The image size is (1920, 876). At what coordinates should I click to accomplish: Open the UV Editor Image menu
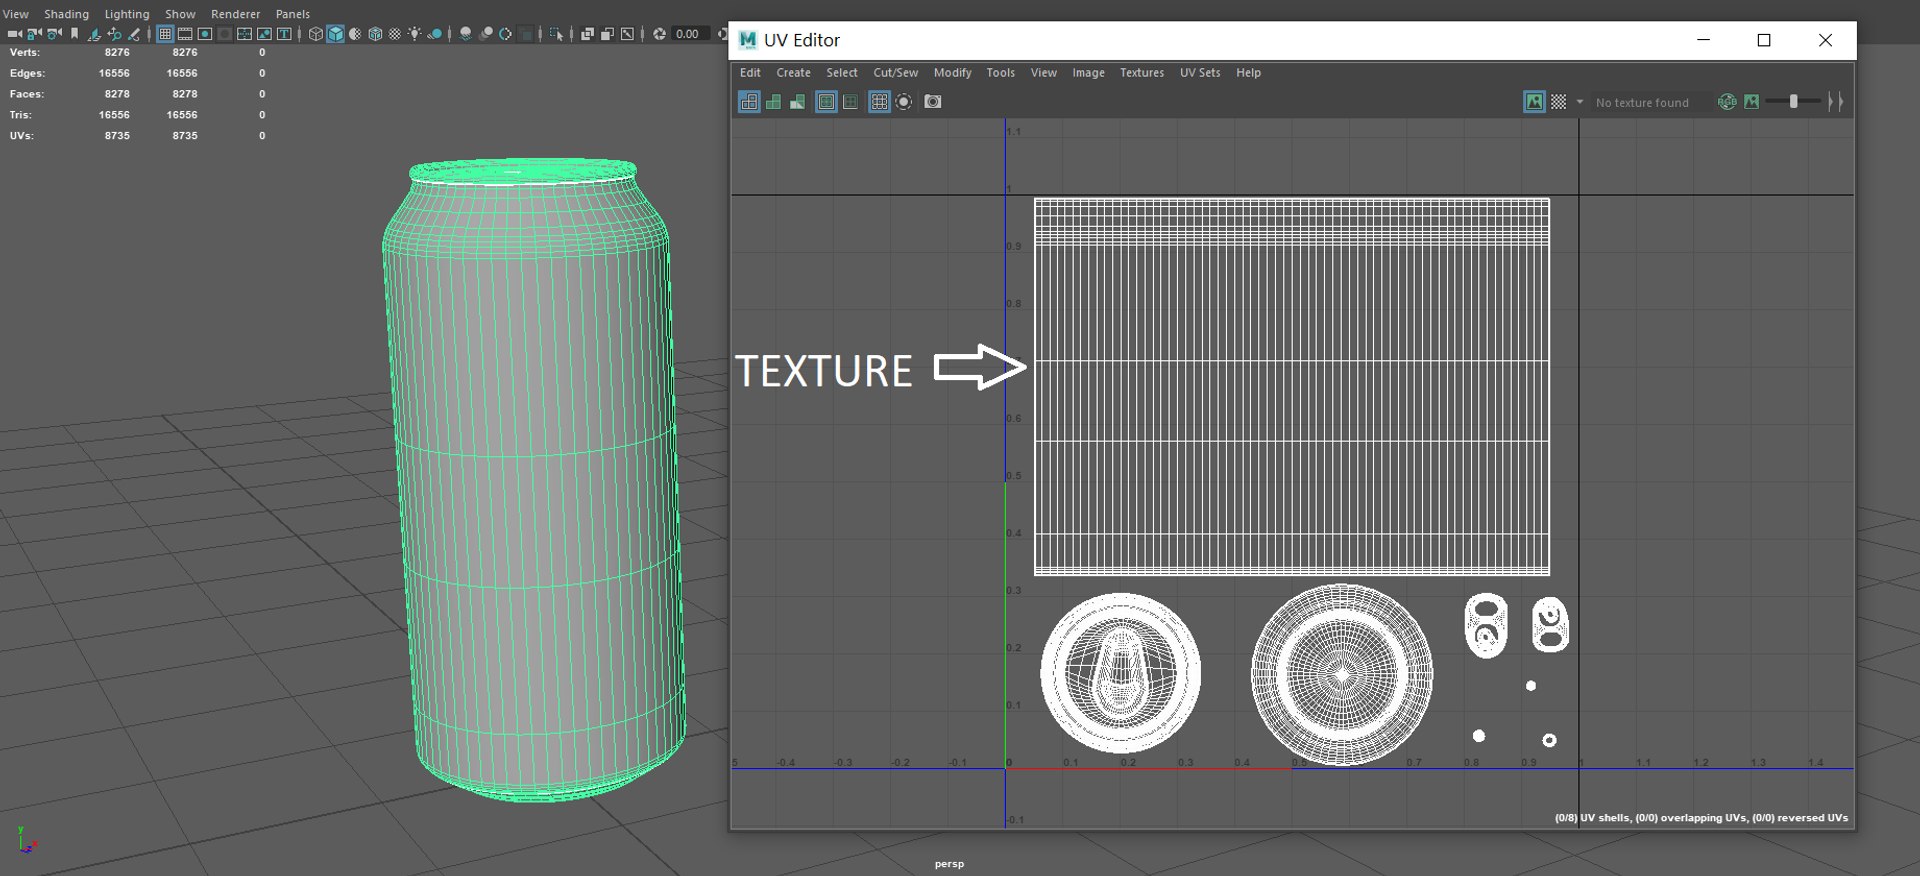click(1088, 73)
